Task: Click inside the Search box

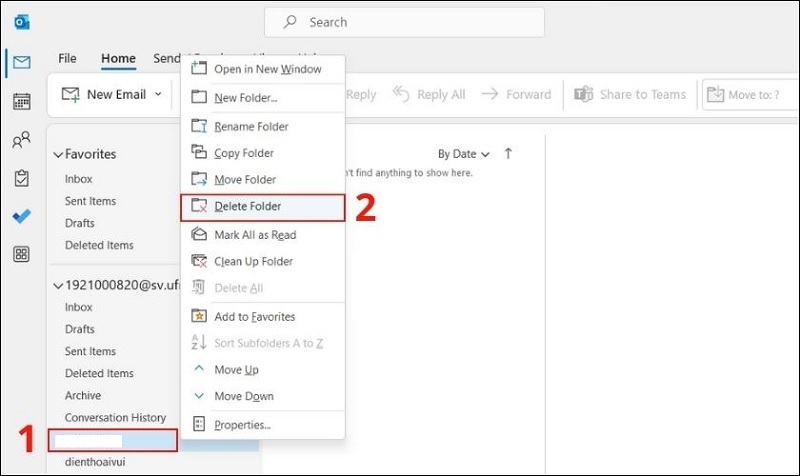Action: tap(404, 22)
